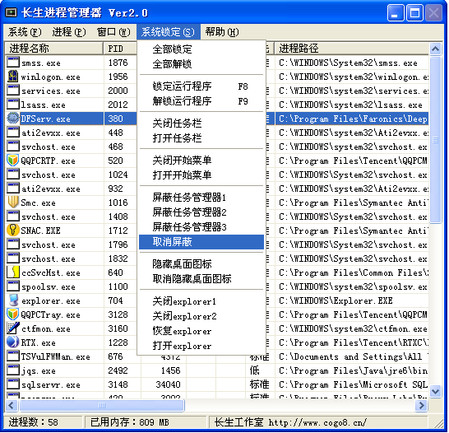
Task: Select the DFServ.exe globe icon
Action: pyautogui.click(x=13, y=118)
